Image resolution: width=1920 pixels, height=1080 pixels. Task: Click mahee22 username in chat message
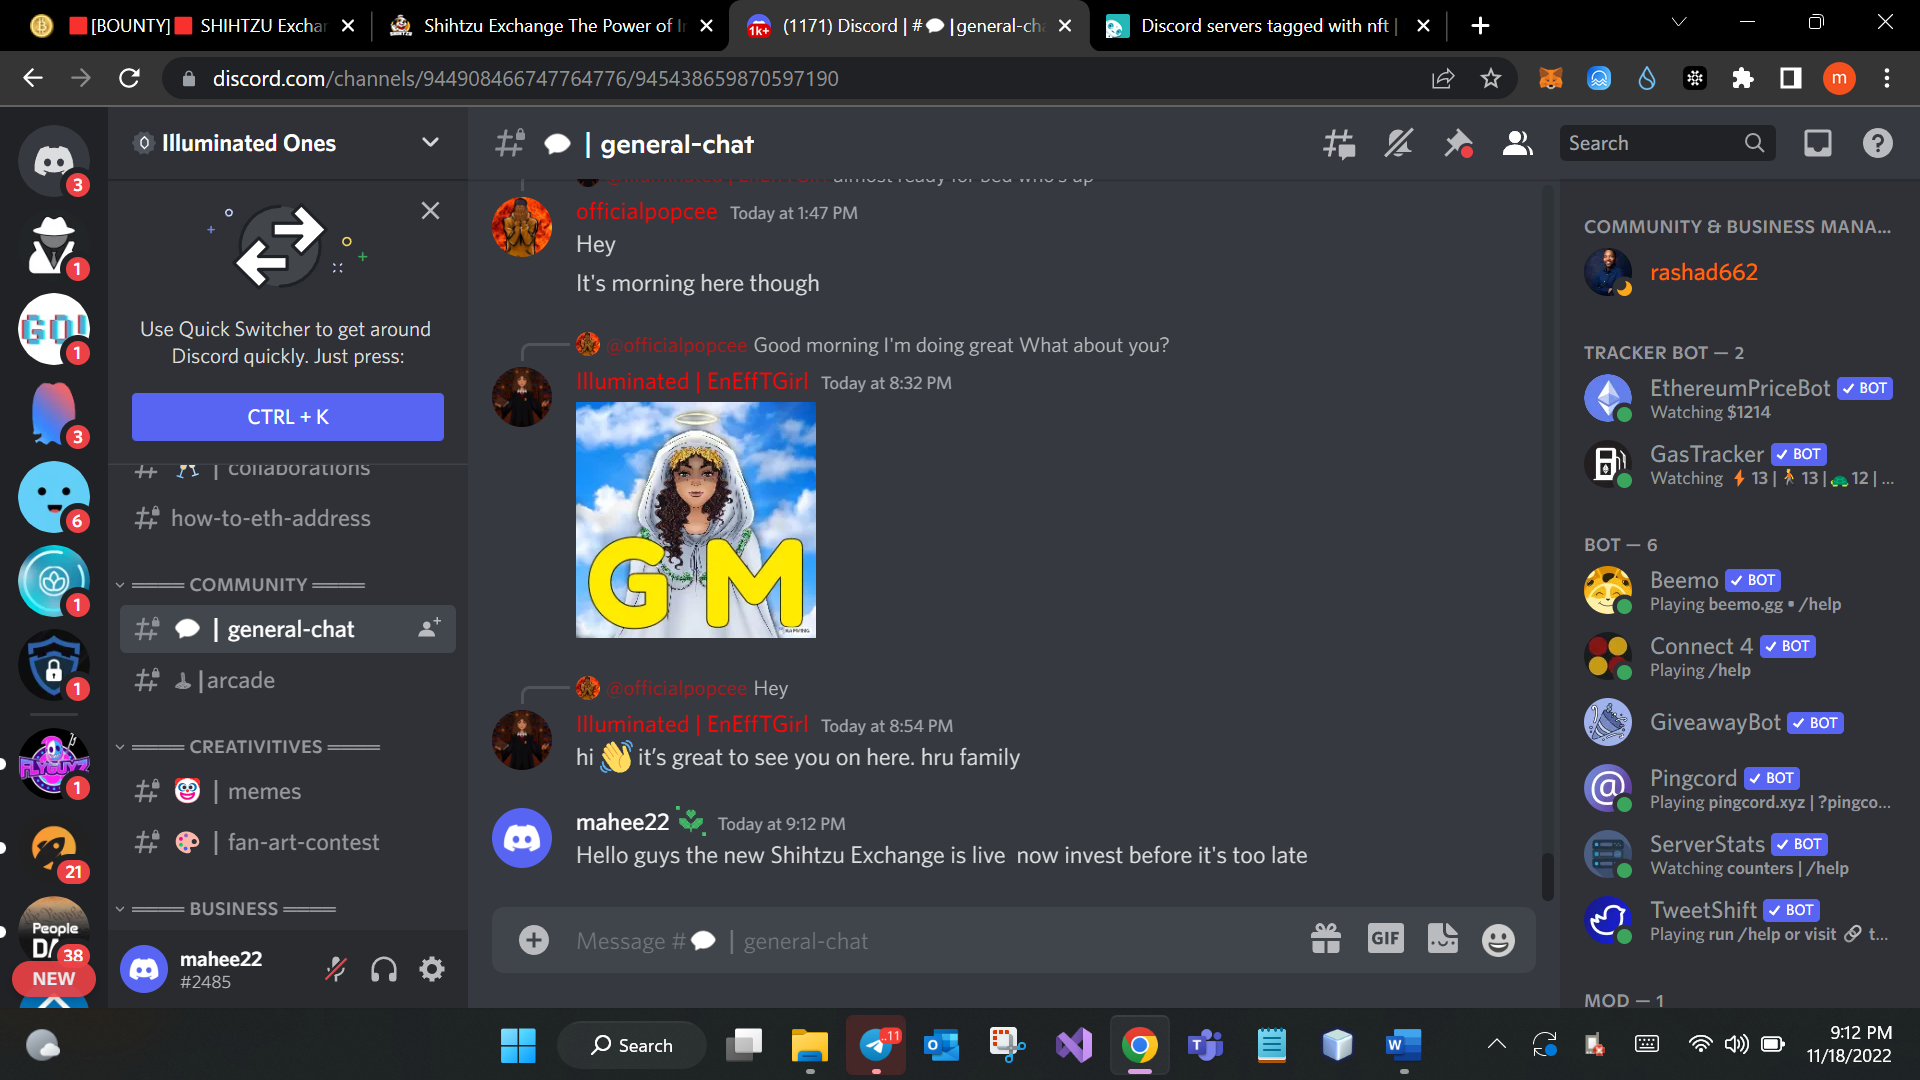point(622,822)
